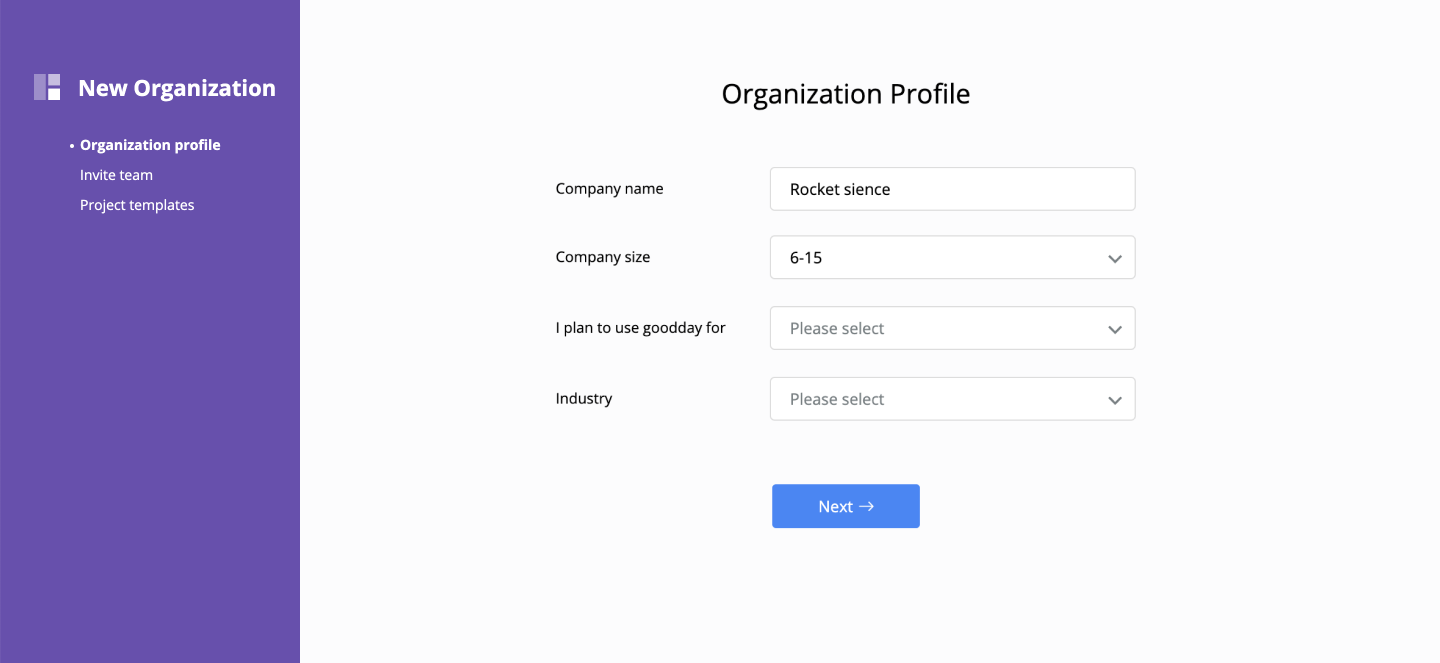Focus the Company name input field
This screenshot has width=1440, height=663.
952,189
